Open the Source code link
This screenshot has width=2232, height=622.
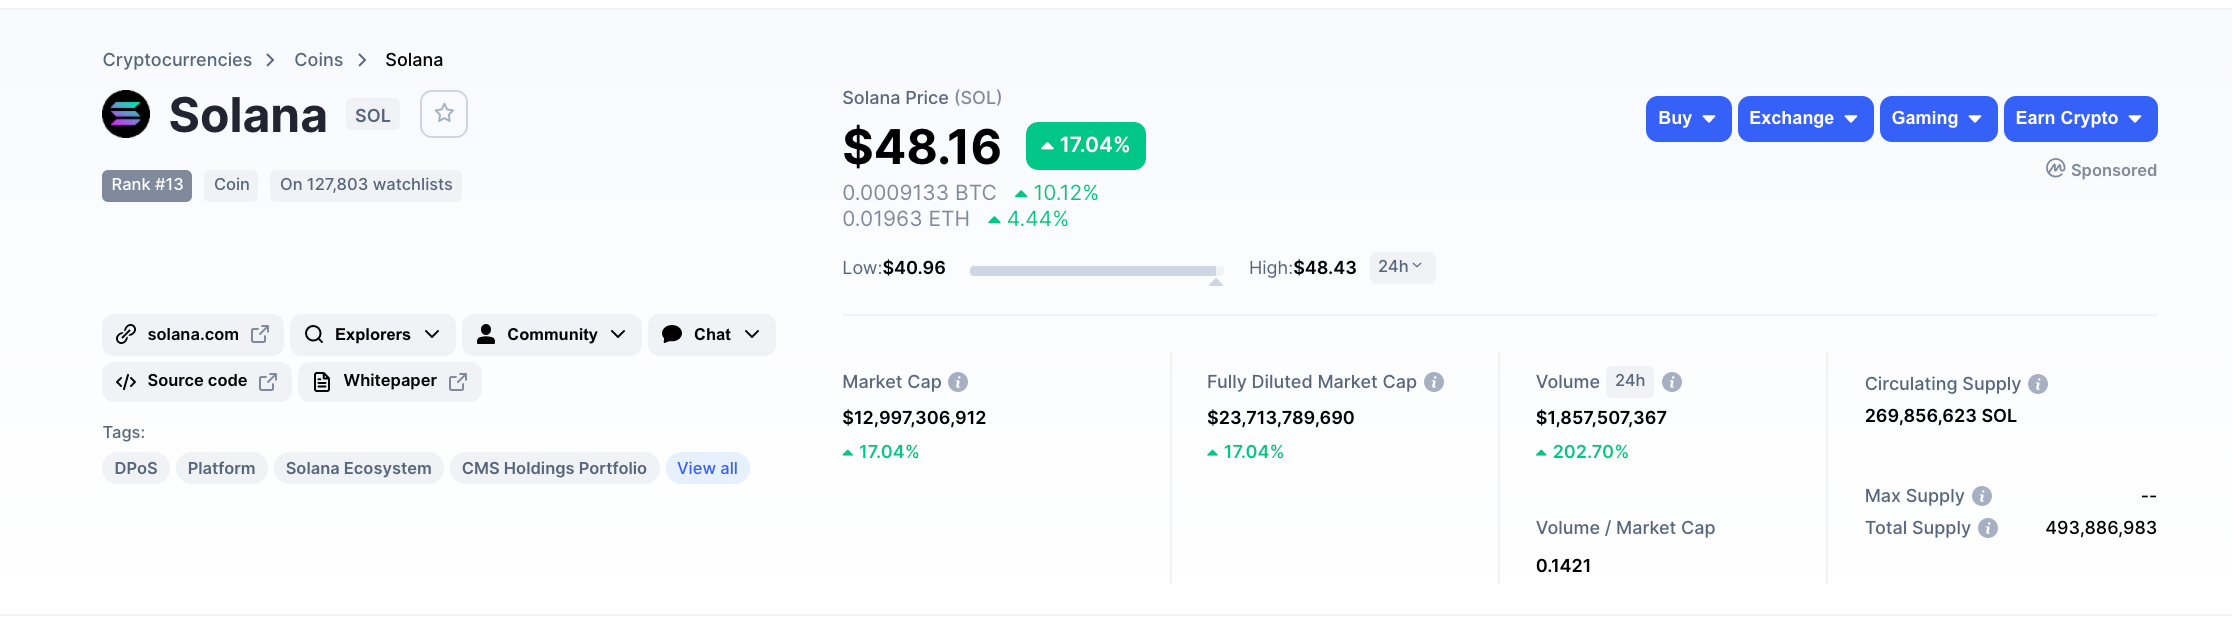196,381
